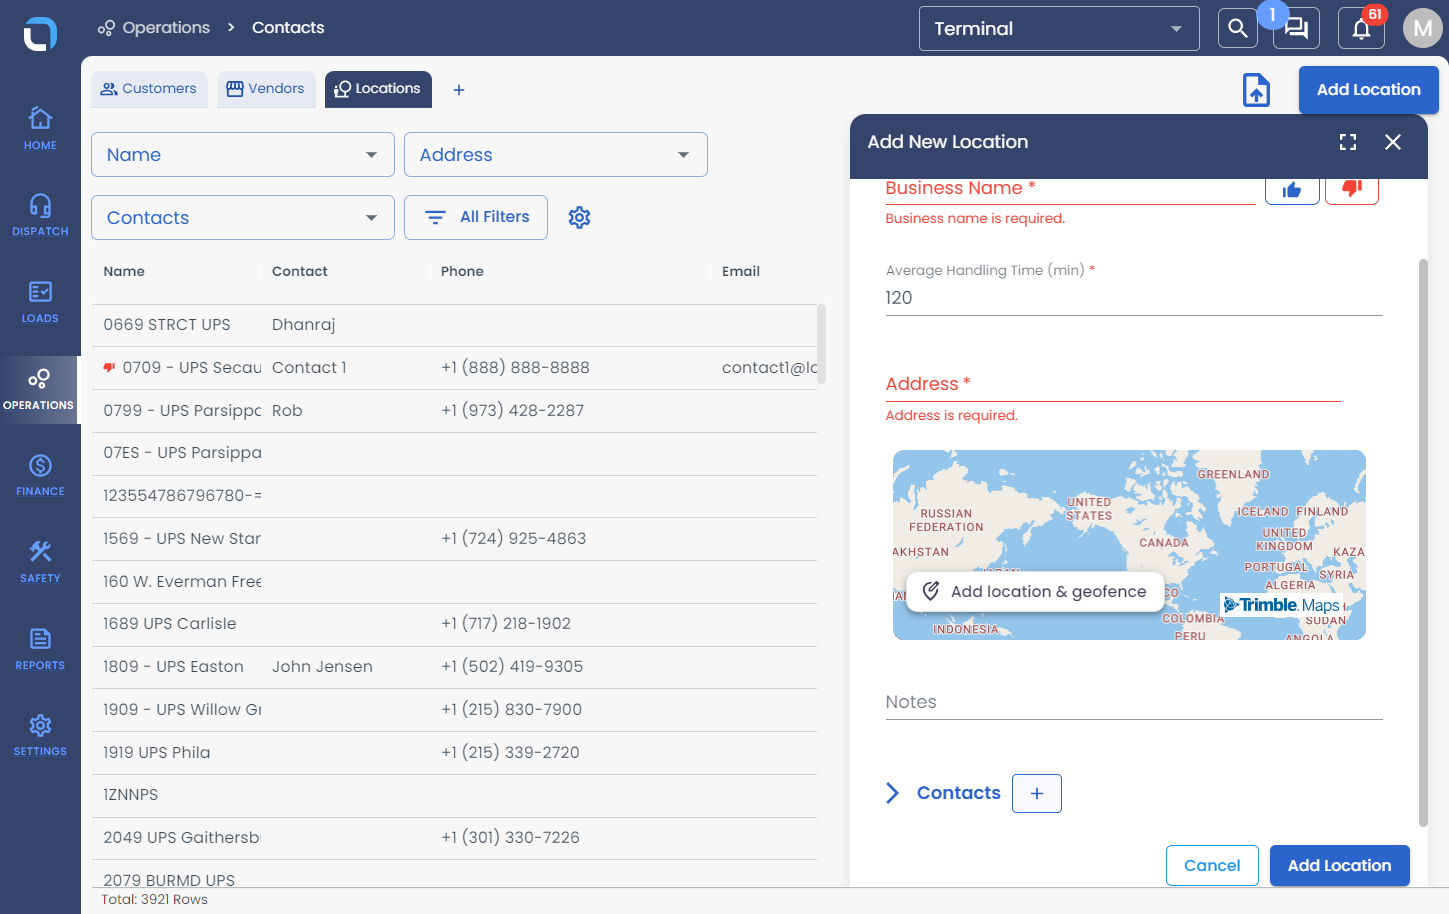1449x914 pixels.
Task: Go to Finance in sidebar
Action: (x=40, y=475)
